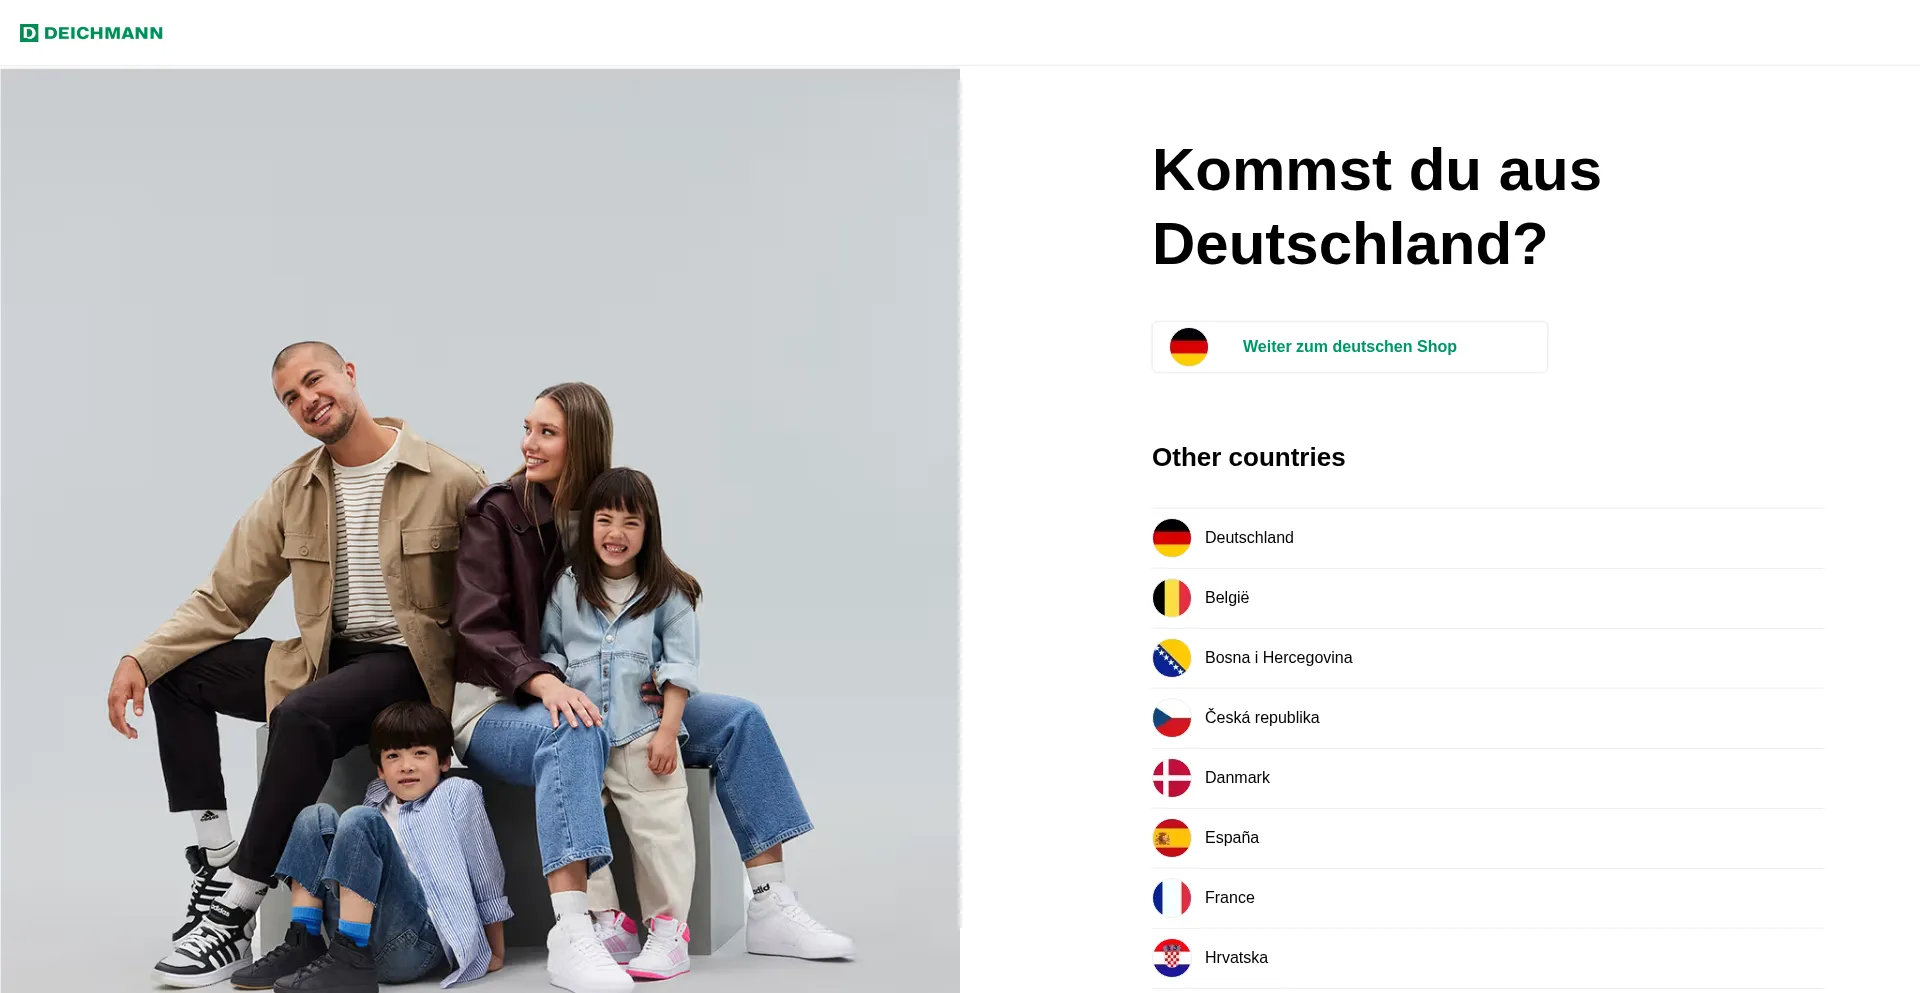The height and width of the screenshot is (993, 1920).
Task: Click the Deichmann logo in the header
Action: click(91, 33)
